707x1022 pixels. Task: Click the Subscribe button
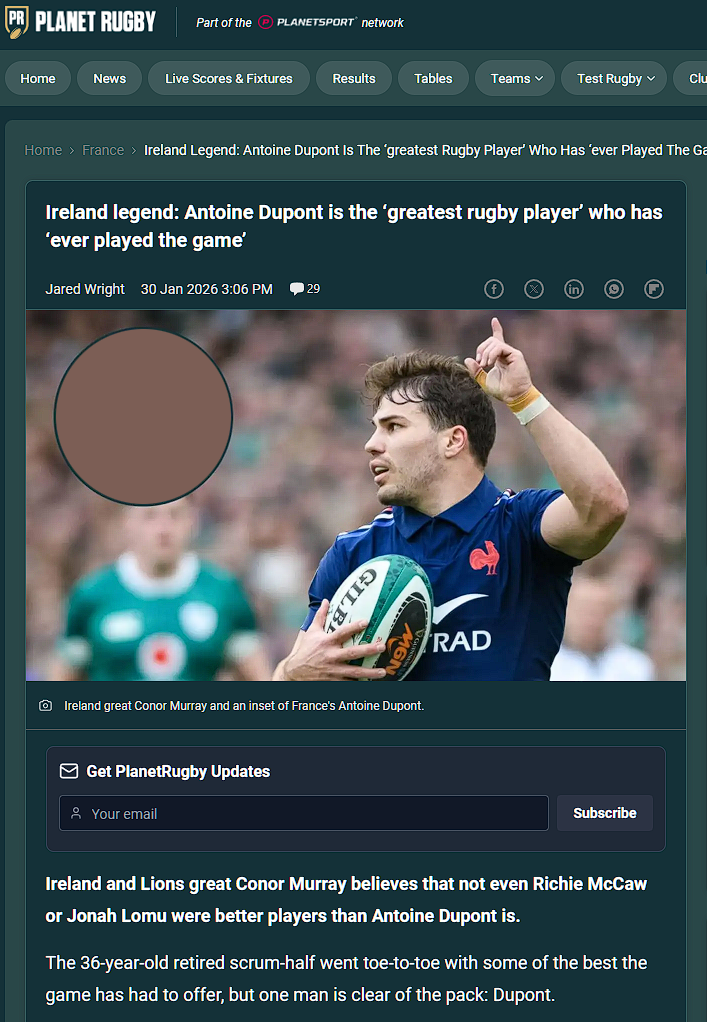click(x=605, y=813)
